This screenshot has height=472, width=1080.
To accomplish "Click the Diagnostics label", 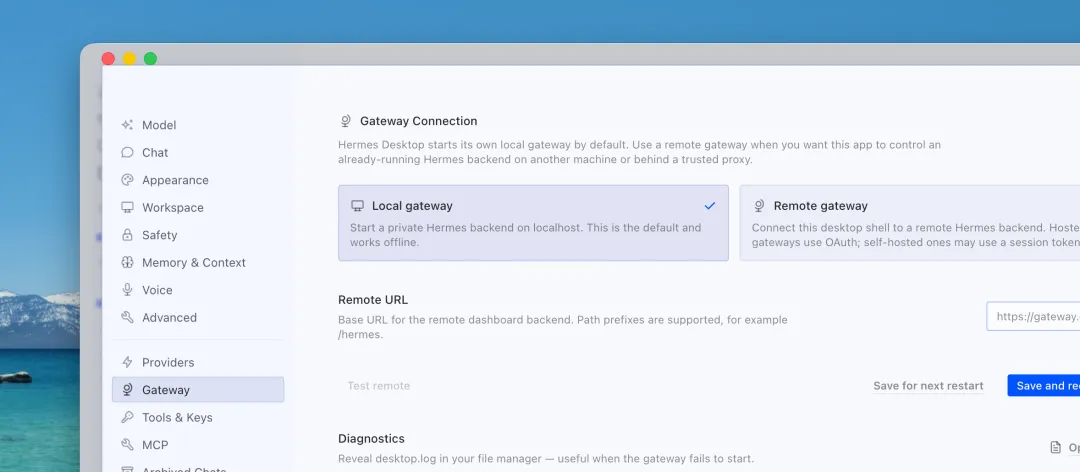I will [x=371, y=438].
